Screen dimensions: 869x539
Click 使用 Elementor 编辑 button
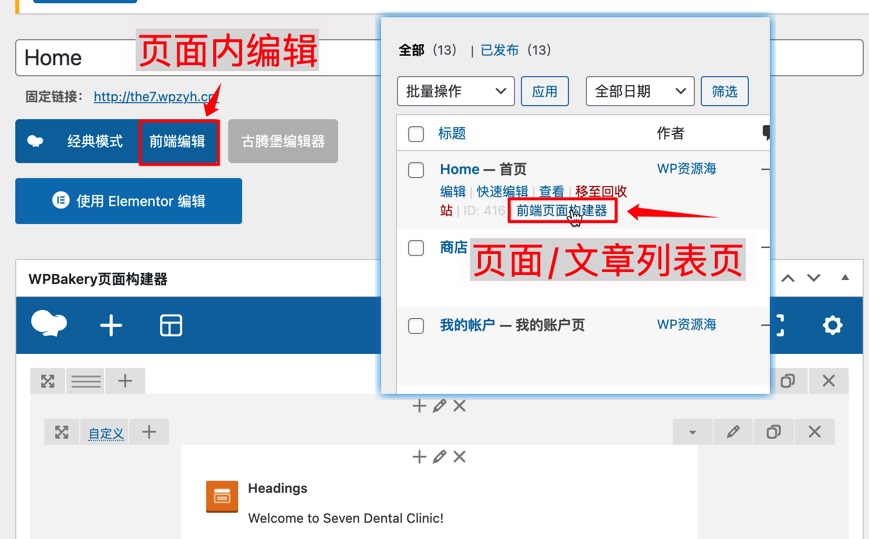click(129, 201)
